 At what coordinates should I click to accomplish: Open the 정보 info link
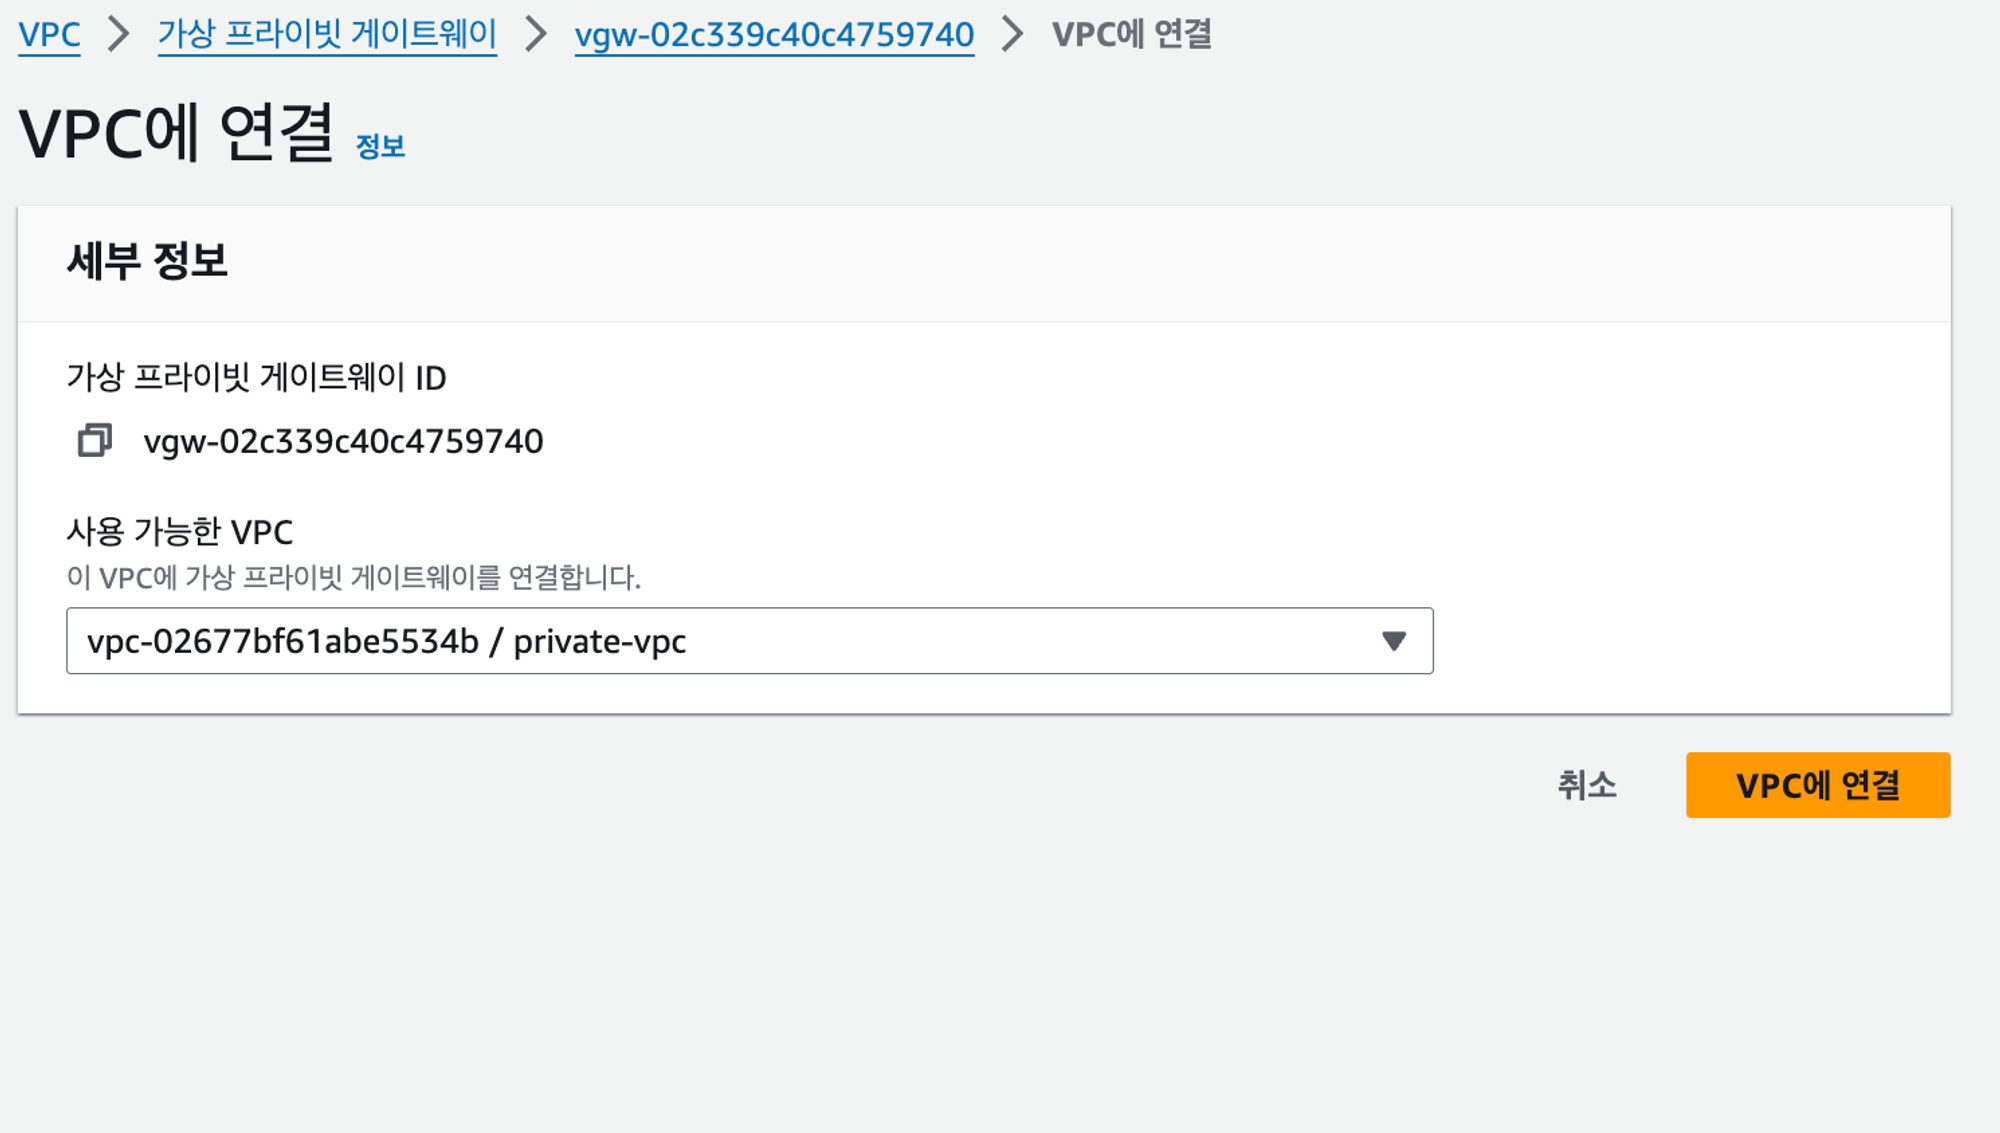pos(380,146)
